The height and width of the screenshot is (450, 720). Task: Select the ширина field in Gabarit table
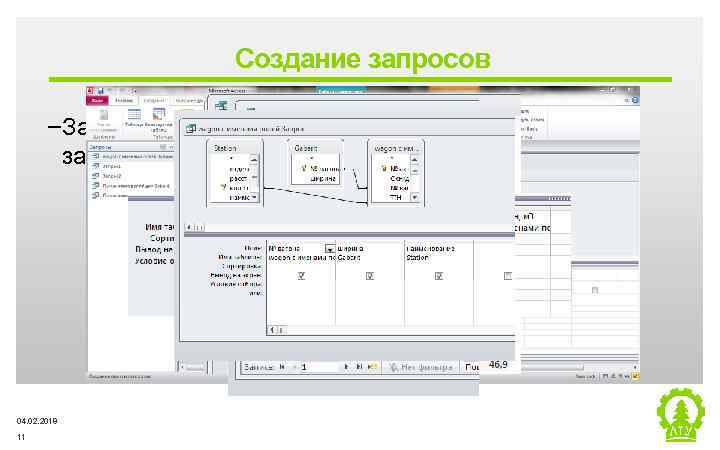(x=323, y=179)
